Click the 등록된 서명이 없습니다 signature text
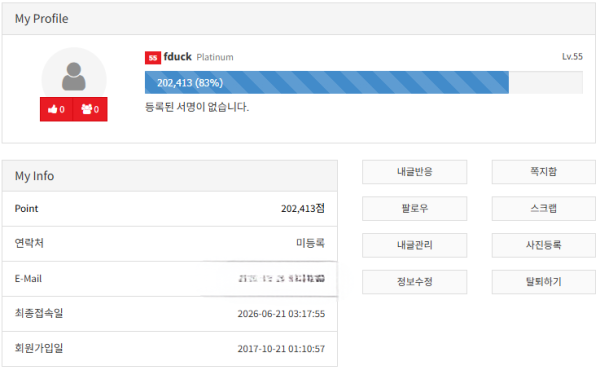600x388 pixels. (197, 107)
